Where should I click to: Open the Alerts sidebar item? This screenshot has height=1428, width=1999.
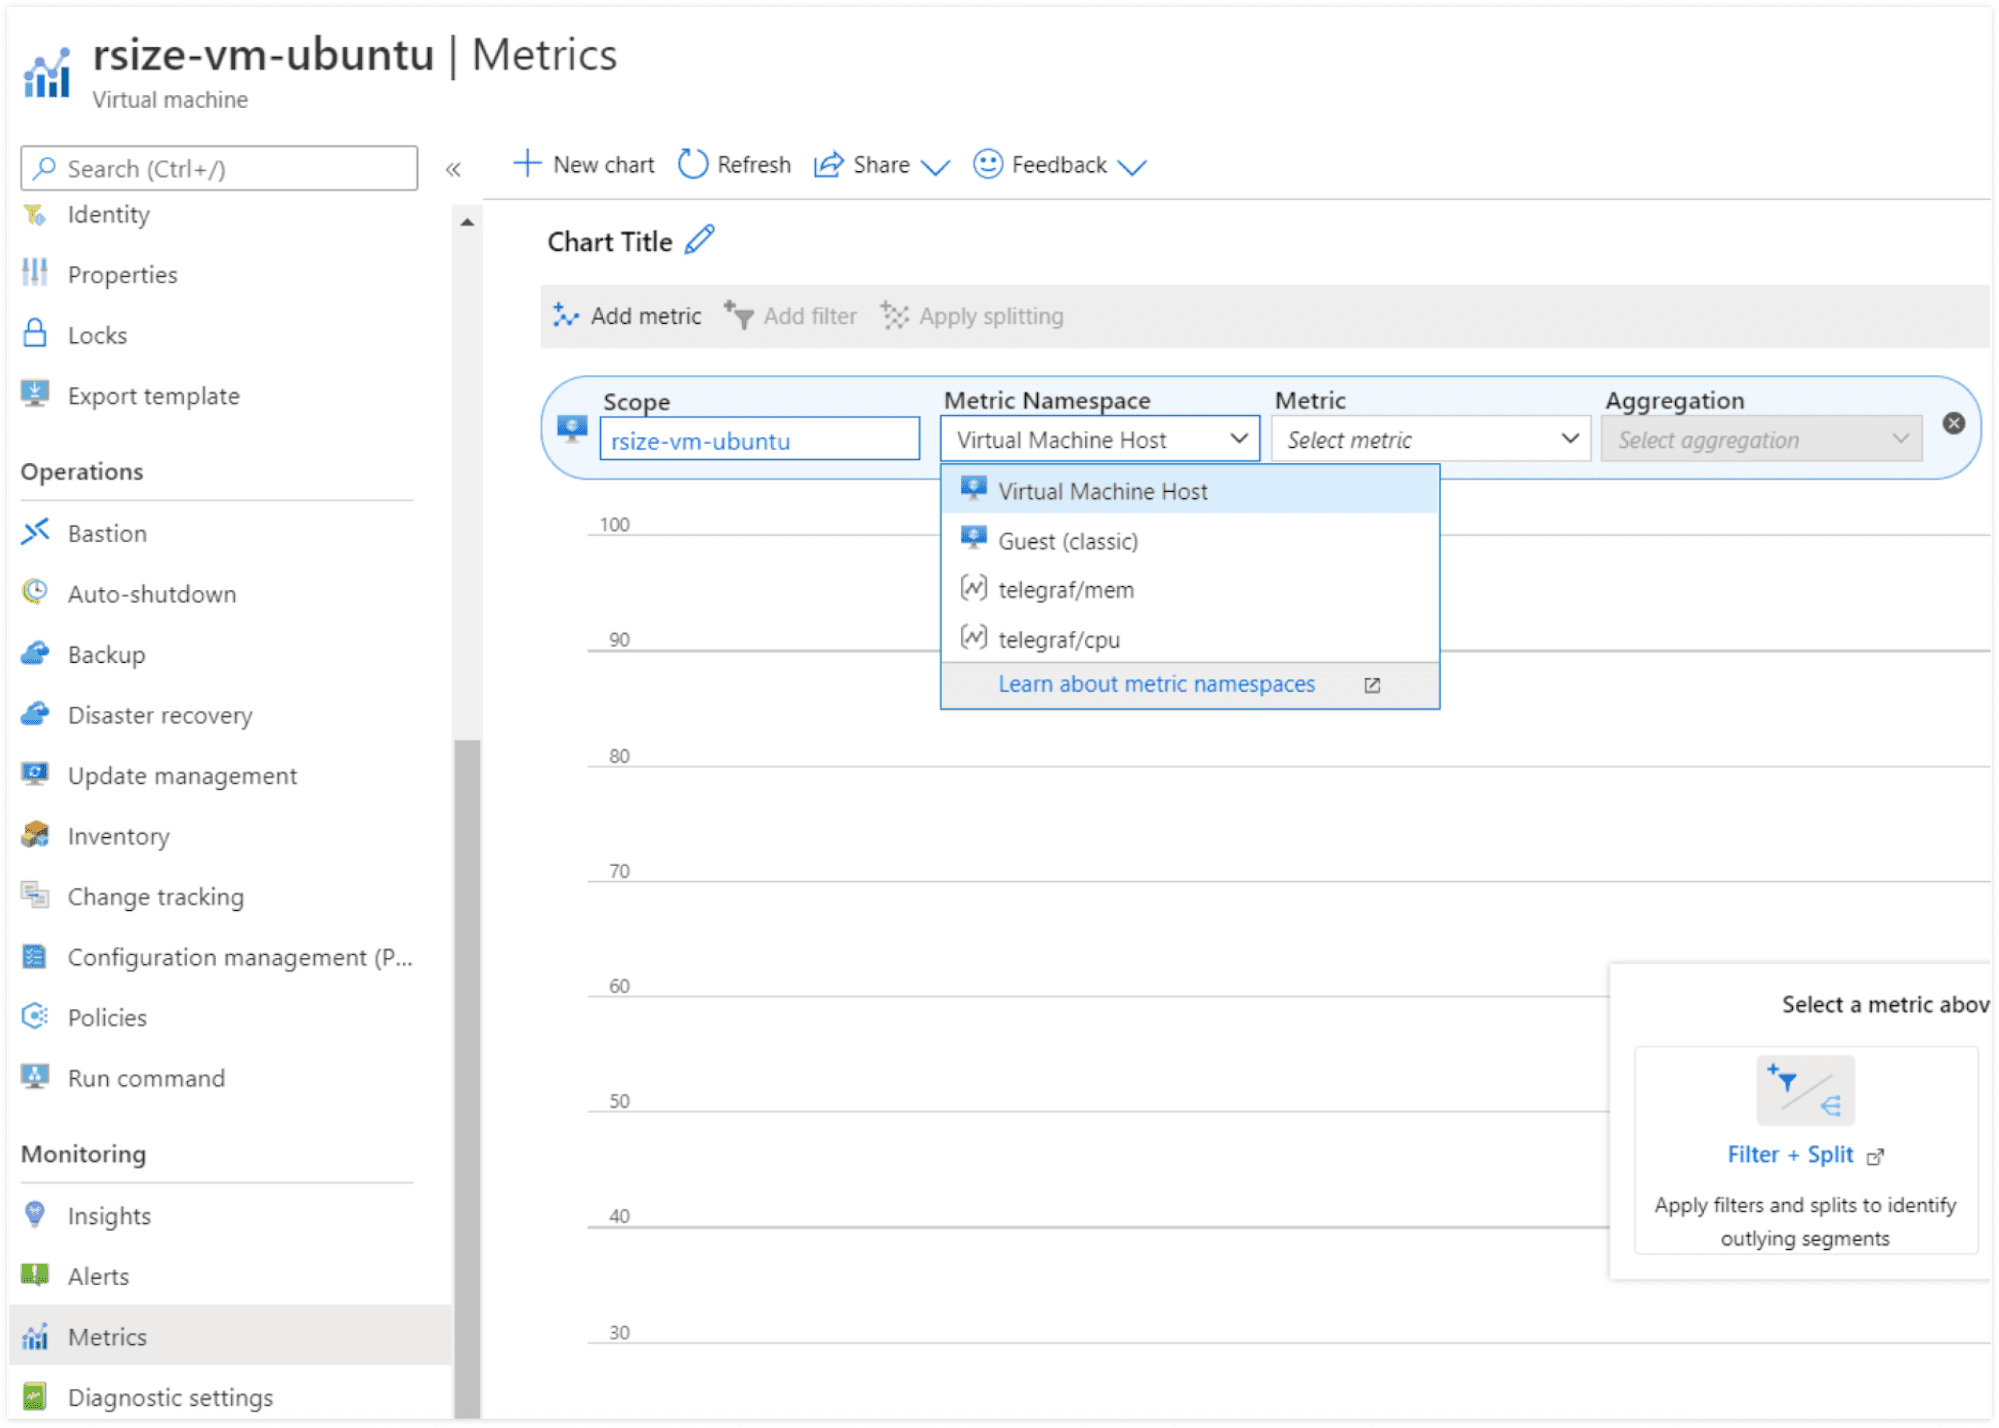[98, 1276]
